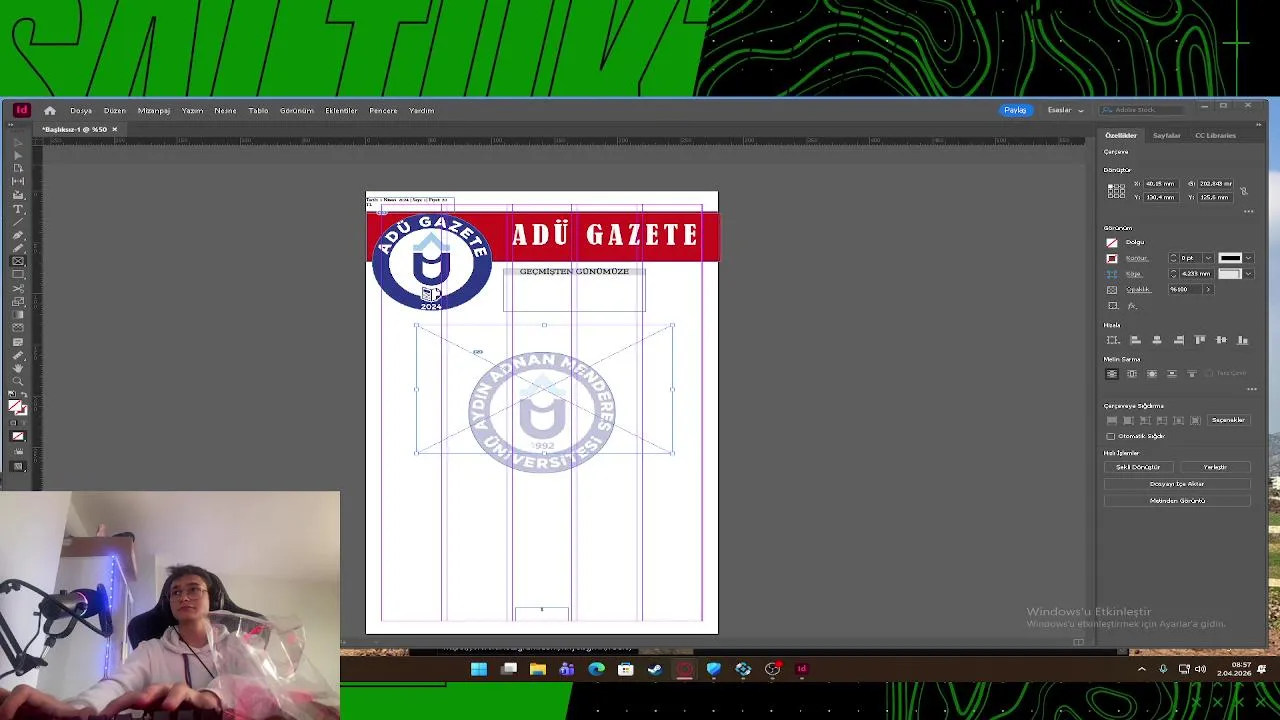The image size is (1280, 720).
Task: Select the Gradient Swatch tool
Action: coord(18,314)
